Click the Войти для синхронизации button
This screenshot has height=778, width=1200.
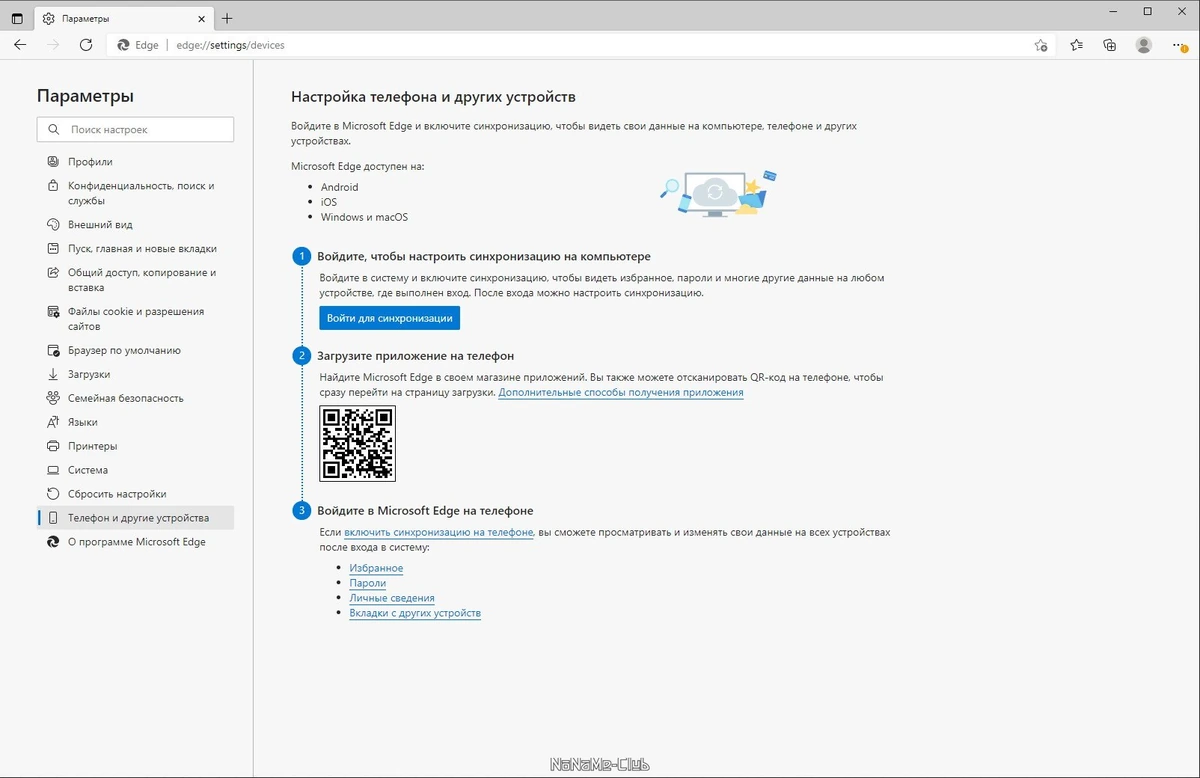pyautogui.click(x=389, y=318)
